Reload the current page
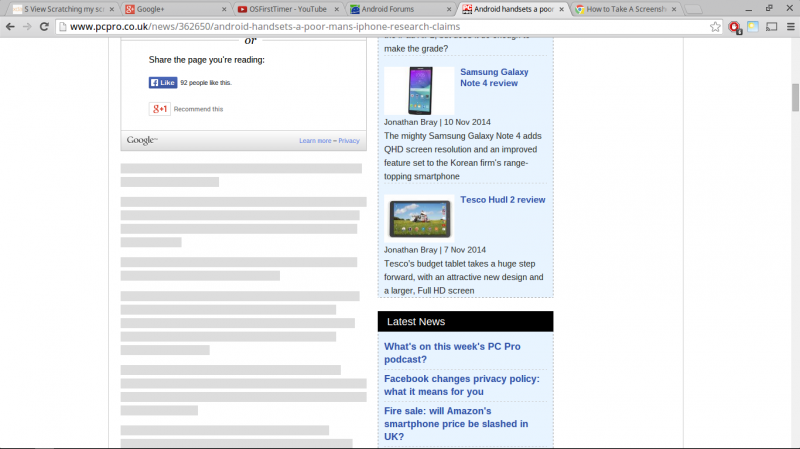800x449 pixels. 44,27
